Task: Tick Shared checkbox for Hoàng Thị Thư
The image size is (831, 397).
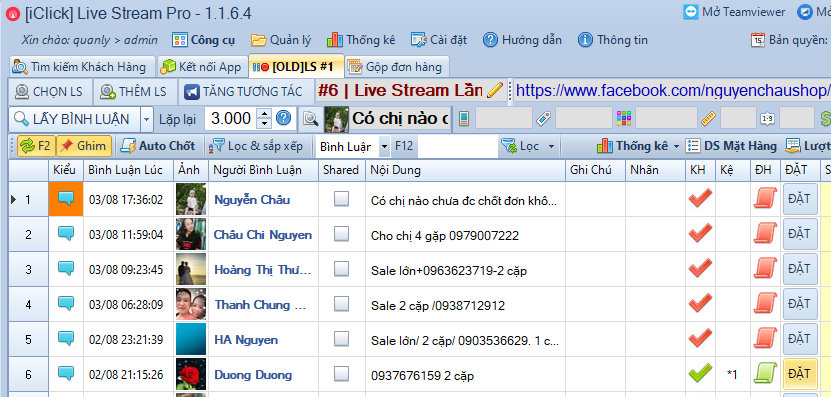Action: pyautogui.click(x=341, y=269)
